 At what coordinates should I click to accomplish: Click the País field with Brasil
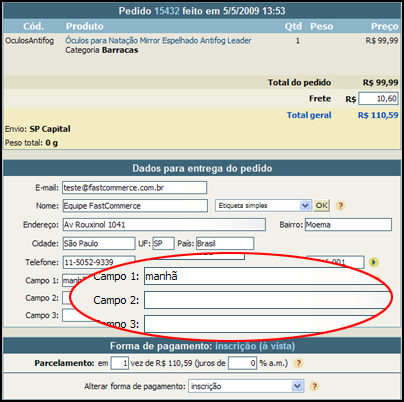click(x=225, y=243)
